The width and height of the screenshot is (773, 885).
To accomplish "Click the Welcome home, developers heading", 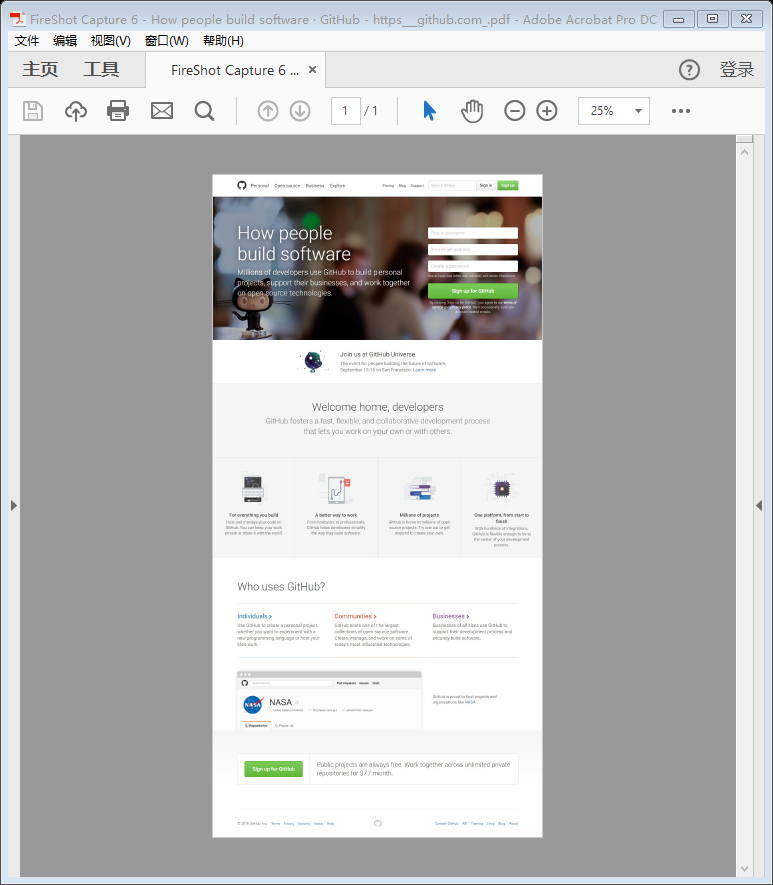I will coord(377,407).
